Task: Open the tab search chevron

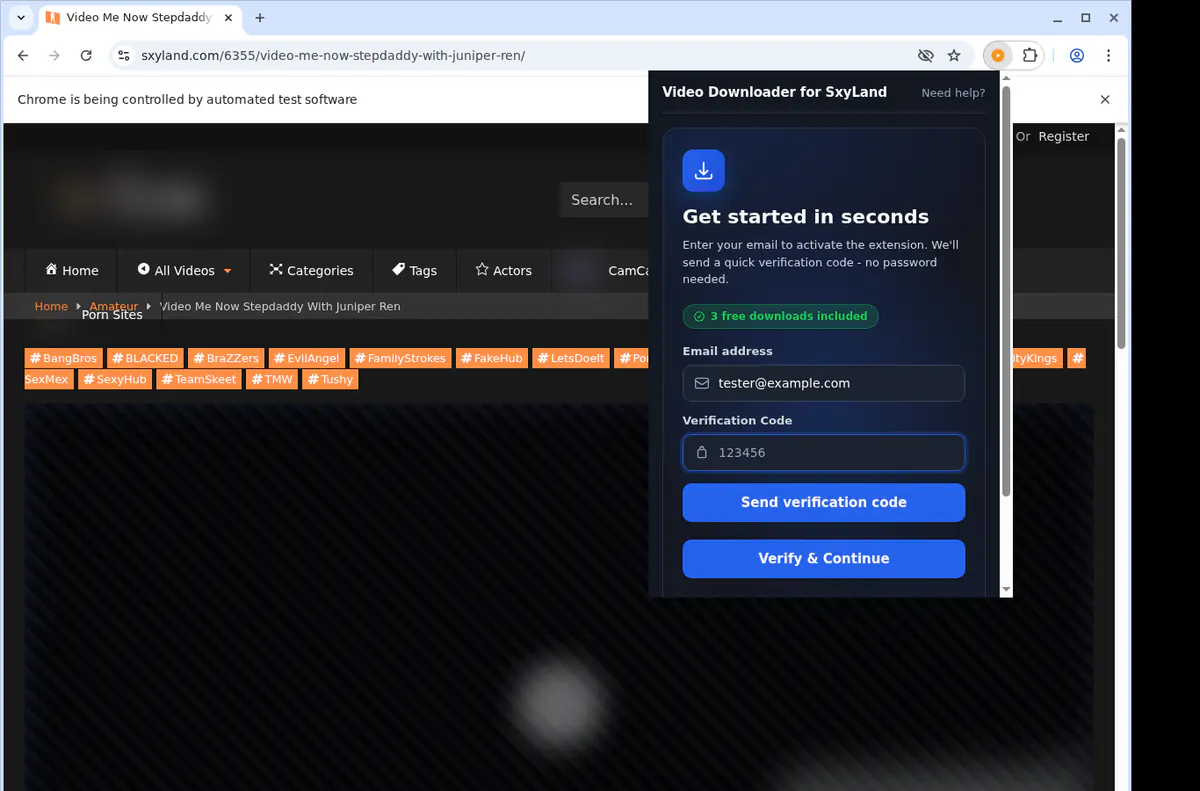Action: pyautogui.click(x=21, y=18)
